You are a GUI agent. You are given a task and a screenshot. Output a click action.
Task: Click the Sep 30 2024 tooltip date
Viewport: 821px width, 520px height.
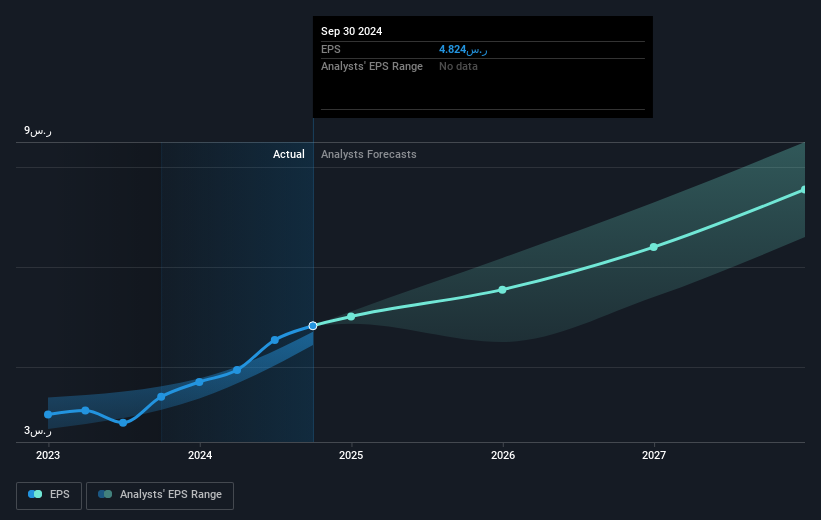(x=351, y=31)
